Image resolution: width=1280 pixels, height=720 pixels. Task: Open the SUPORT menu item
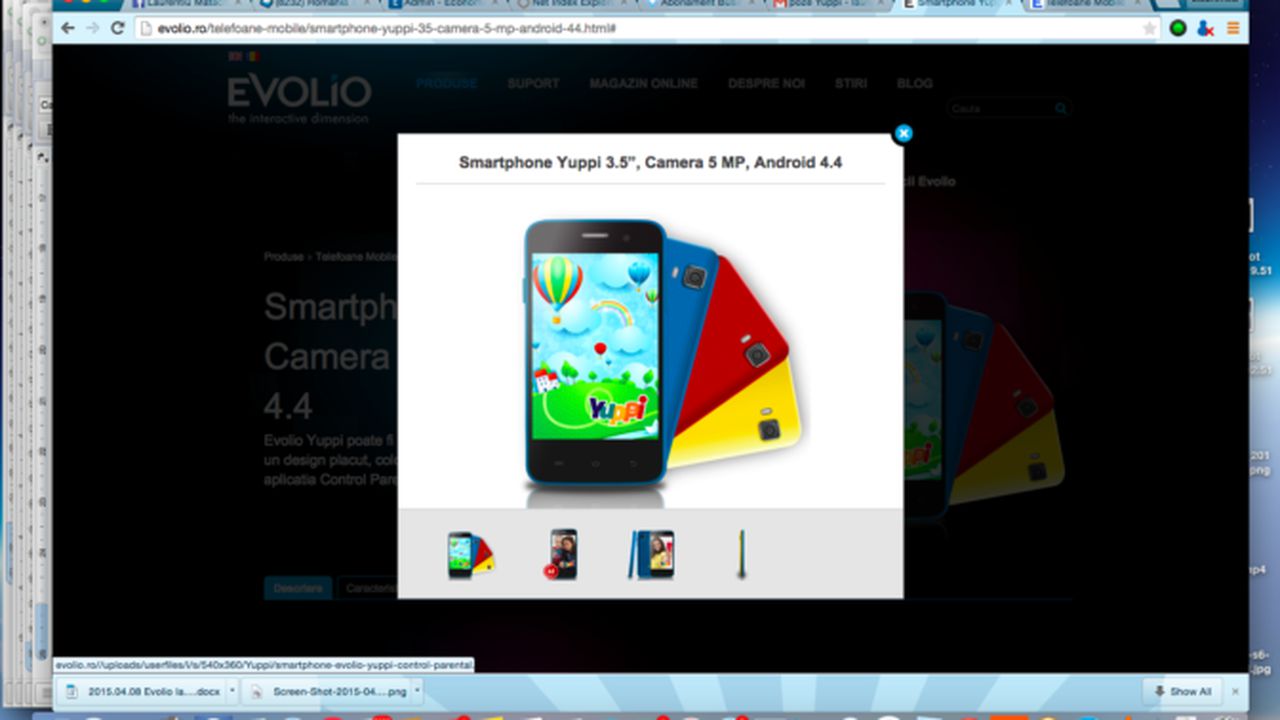pos(533,83)
